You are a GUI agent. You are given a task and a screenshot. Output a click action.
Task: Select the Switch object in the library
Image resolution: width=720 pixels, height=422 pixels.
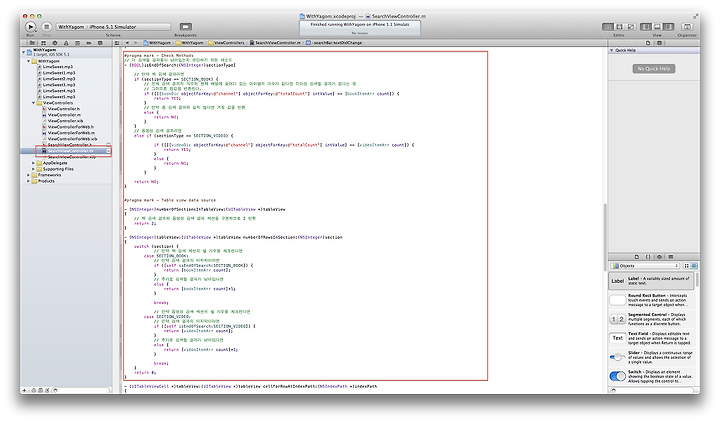pyautogui.click(x=652, y=376)
